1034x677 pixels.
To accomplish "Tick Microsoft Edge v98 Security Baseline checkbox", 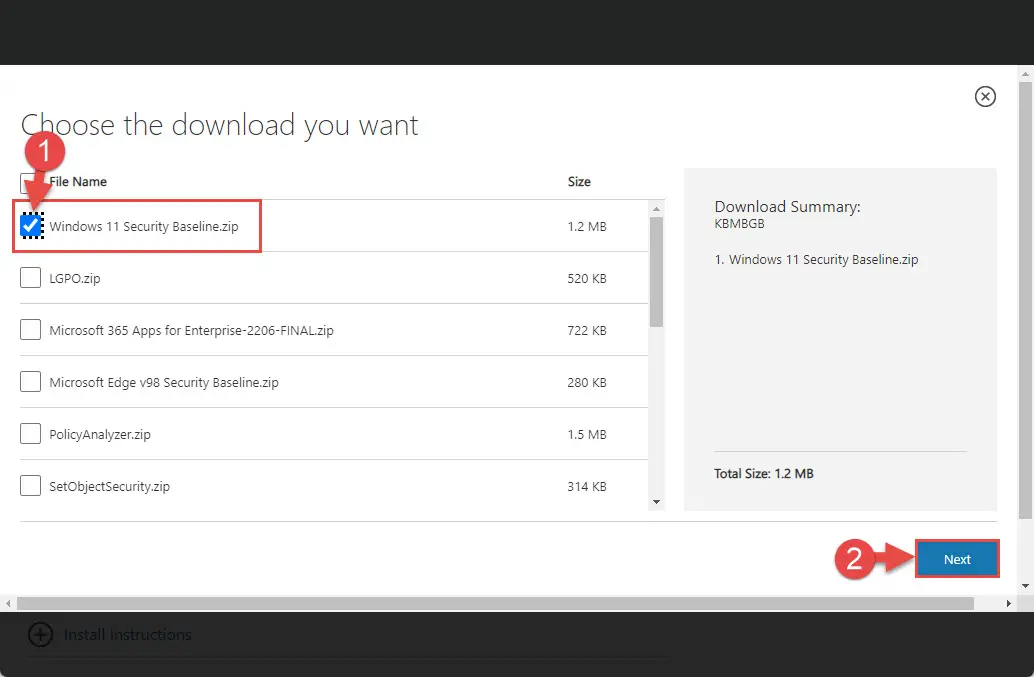I will [x=30, y=382].
